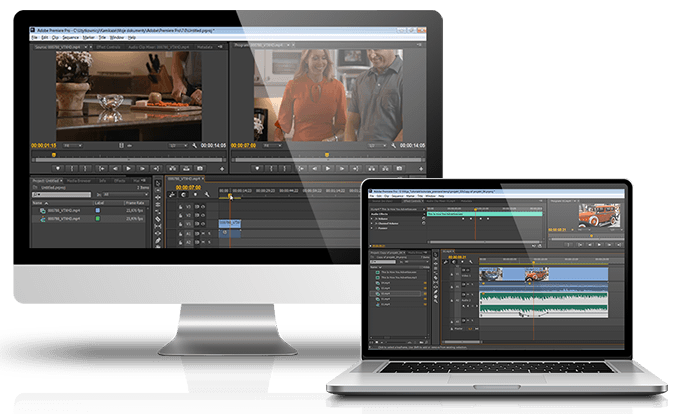Viewport: 695px width, 414px height.
Task: Select the Pen tool in monitor's tools panel
Action: click(158, 241)
